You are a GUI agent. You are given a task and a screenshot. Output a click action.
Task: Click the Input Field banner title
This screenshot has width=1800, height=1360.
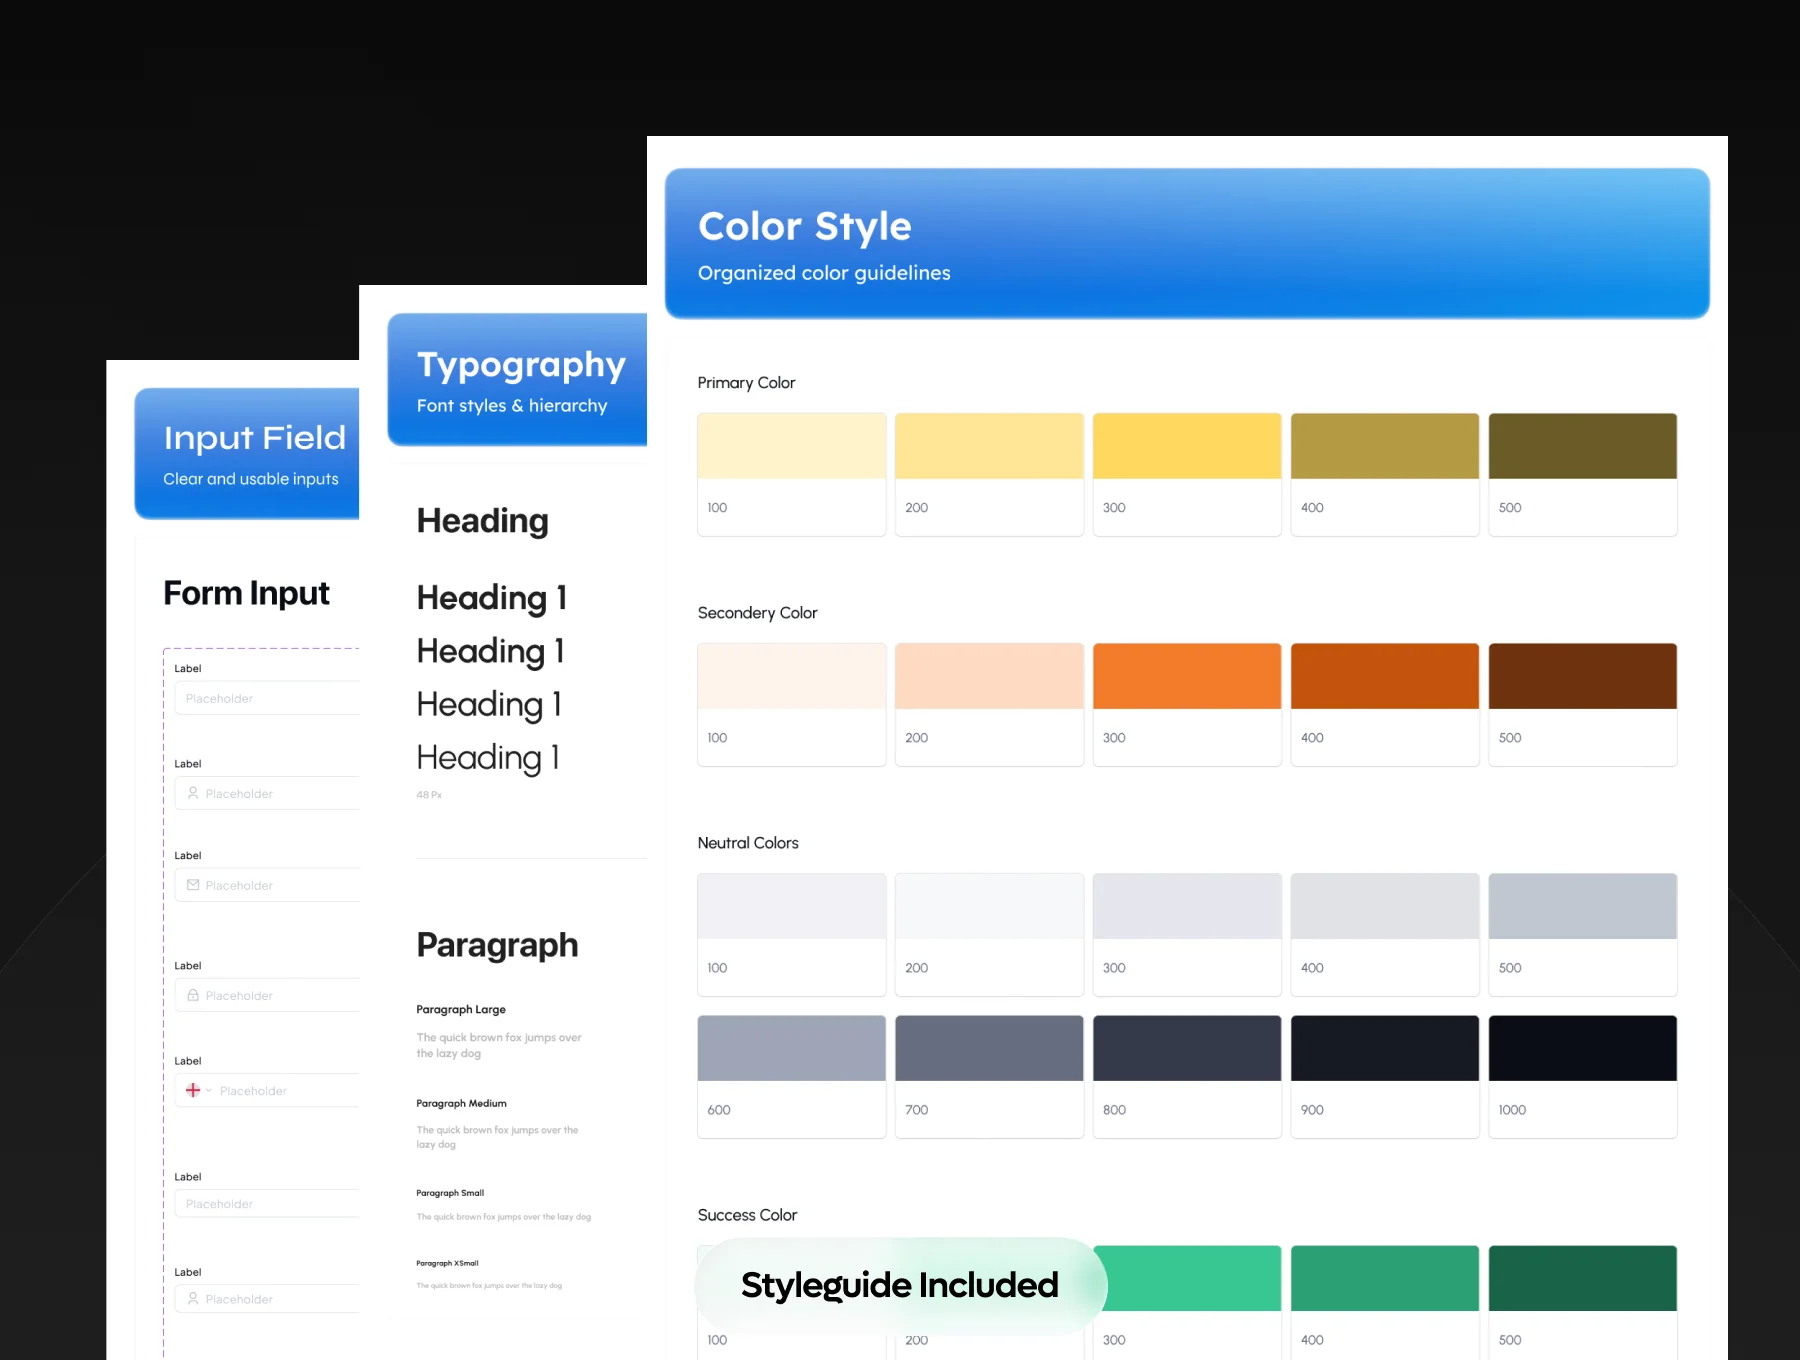pos(255,438)
